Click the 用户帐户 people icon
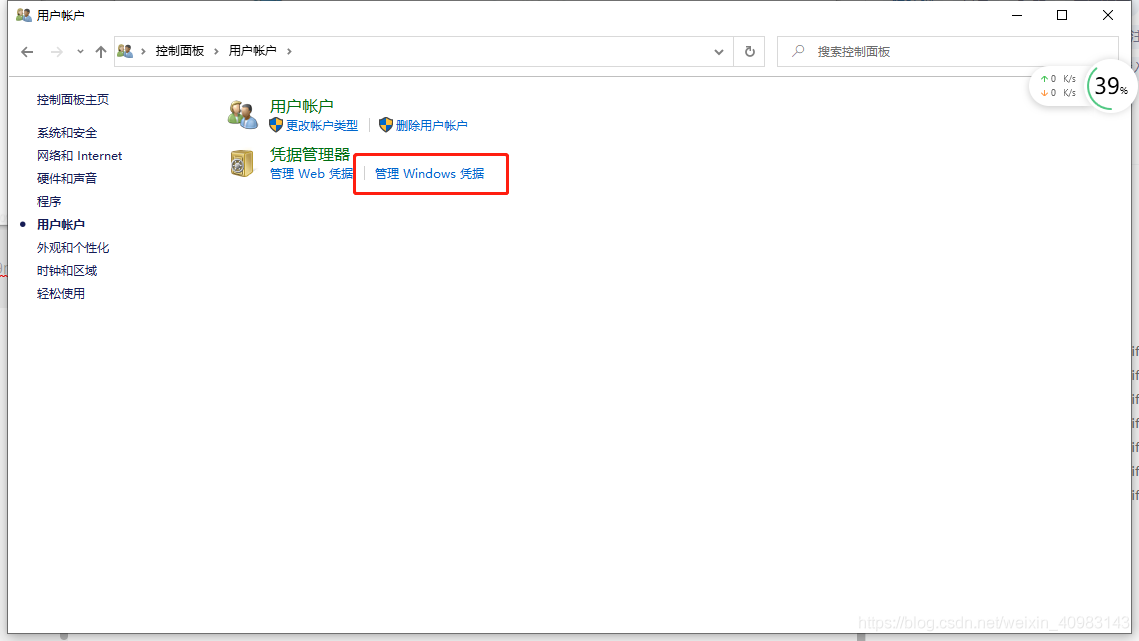1139x641 pixels. pos(243,115)
